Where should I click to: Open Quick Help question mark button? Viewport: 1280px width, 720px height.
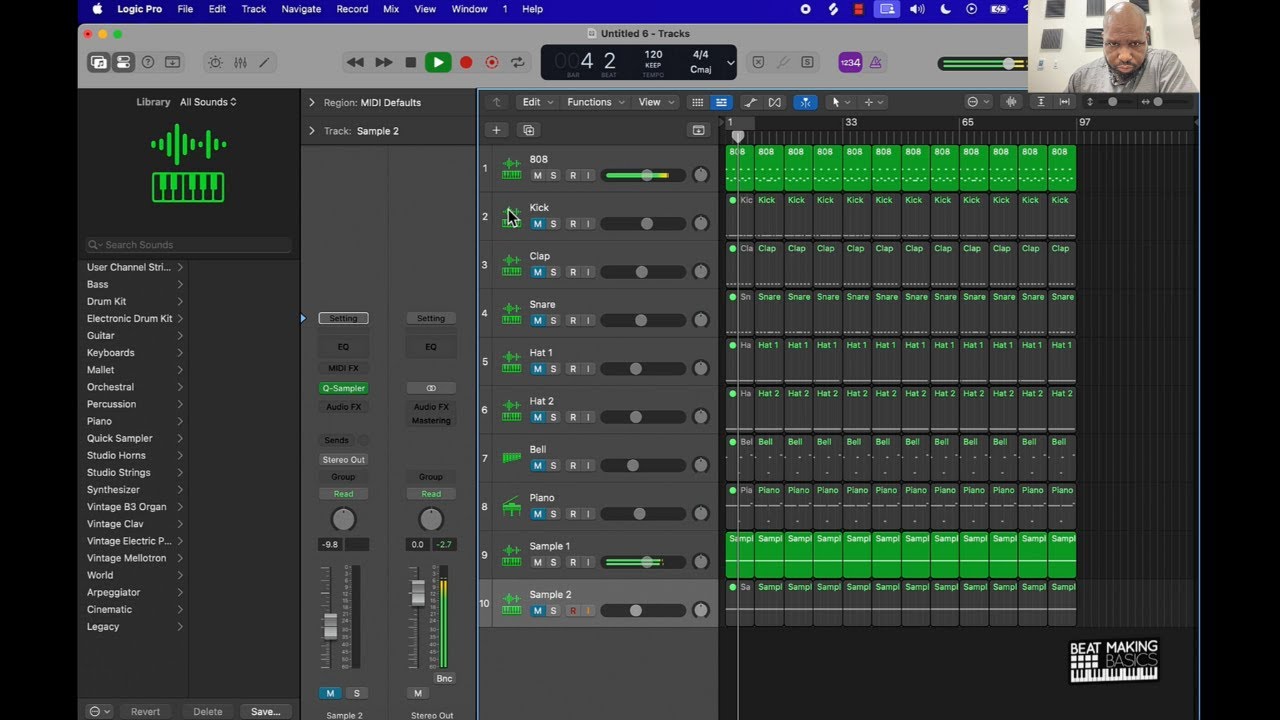[x=148, y=62]
